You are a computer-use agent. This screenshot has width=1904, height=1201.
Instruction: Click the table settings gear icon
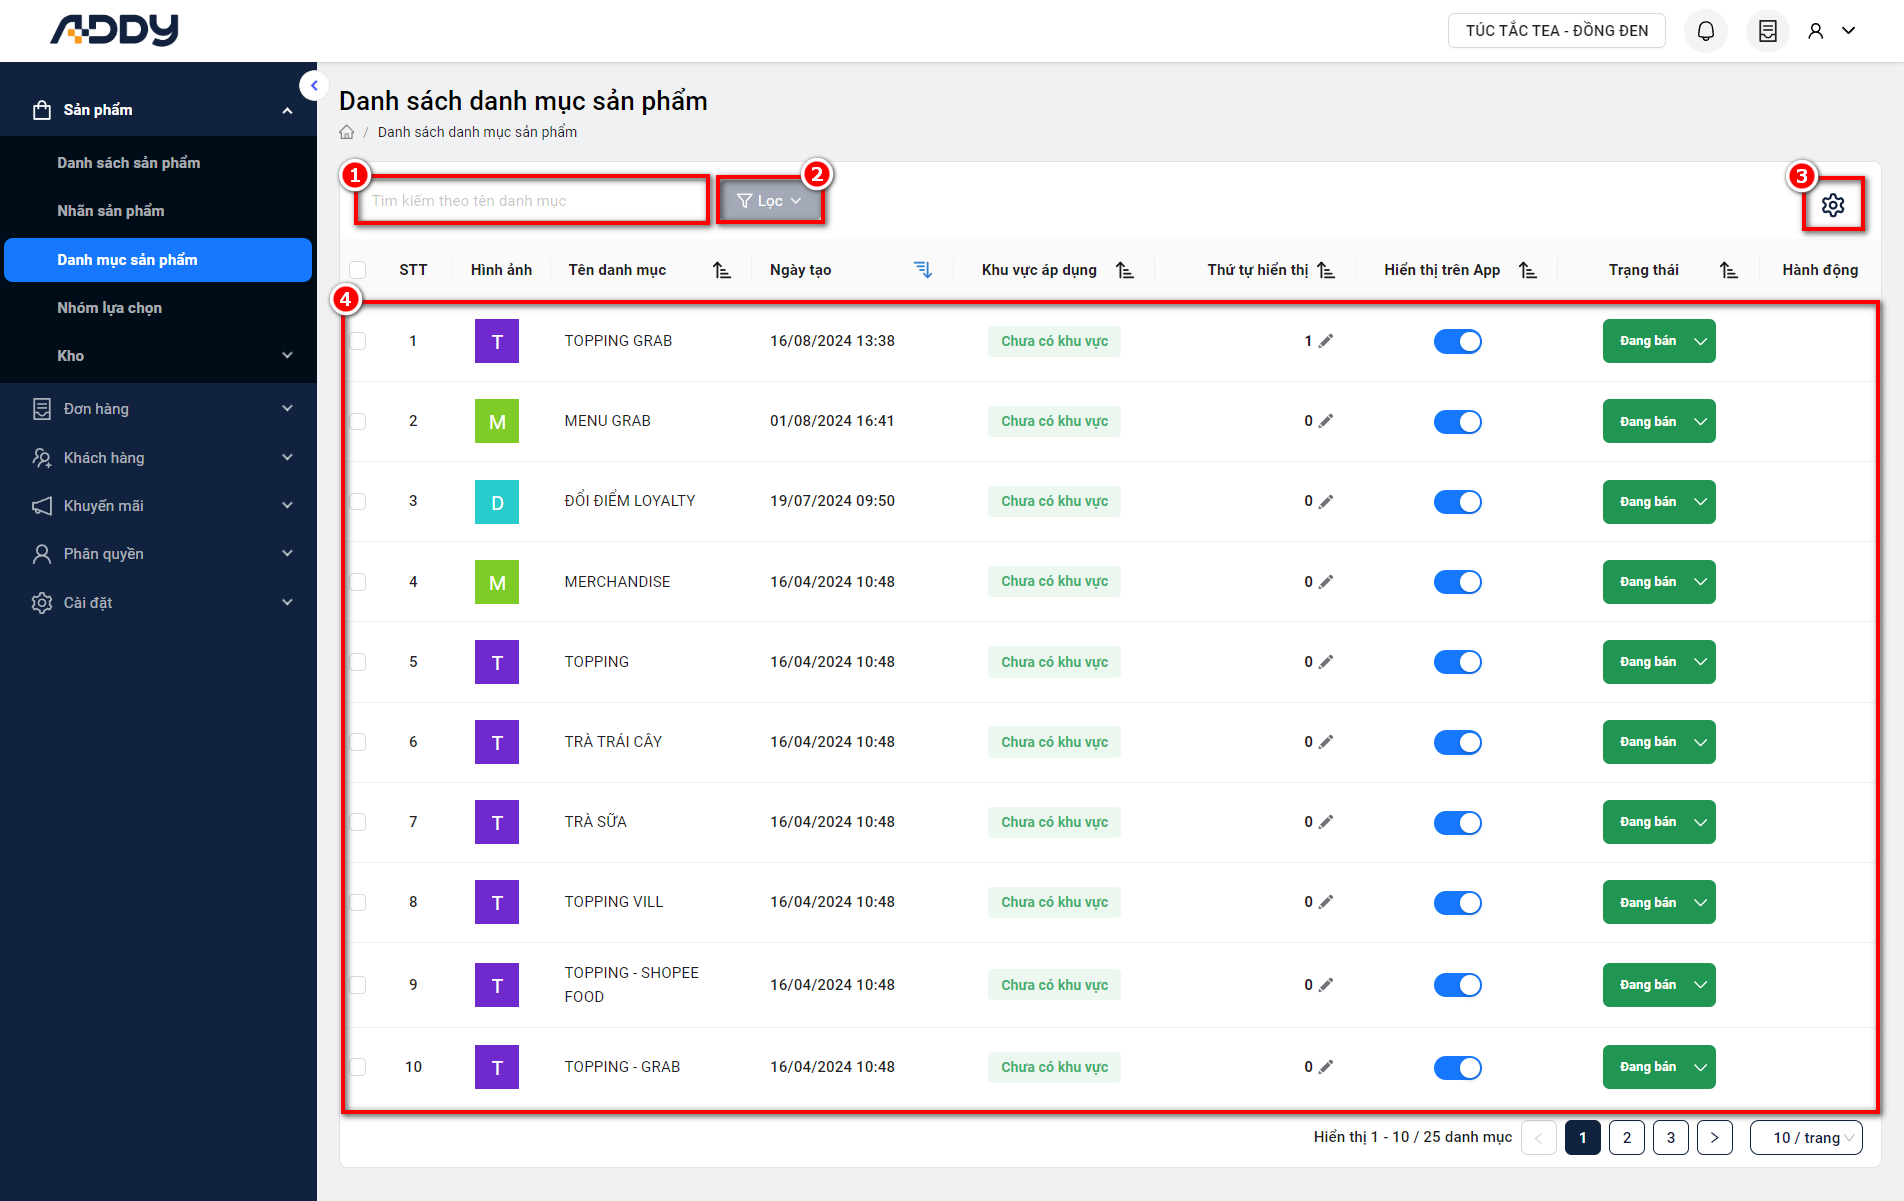click(x=1832, y=205)
